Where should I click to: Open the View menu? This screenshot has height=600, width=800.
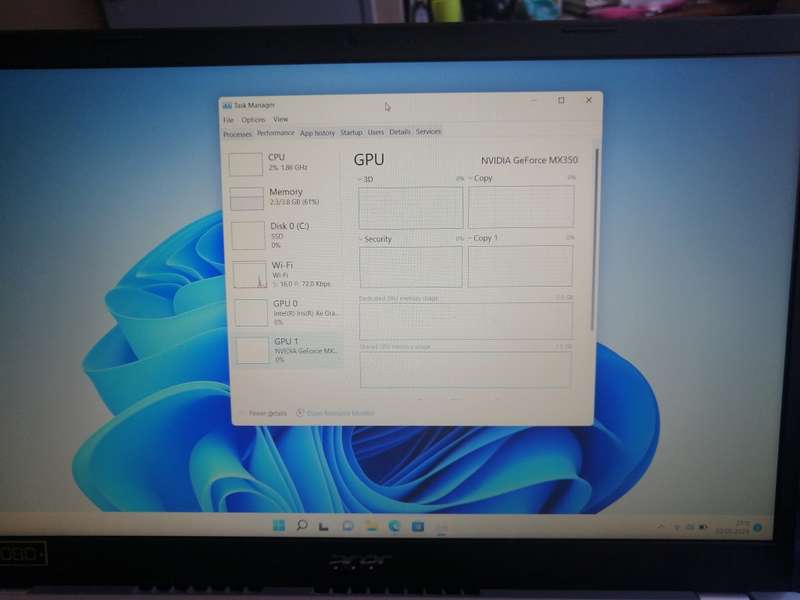coord(281,119)
